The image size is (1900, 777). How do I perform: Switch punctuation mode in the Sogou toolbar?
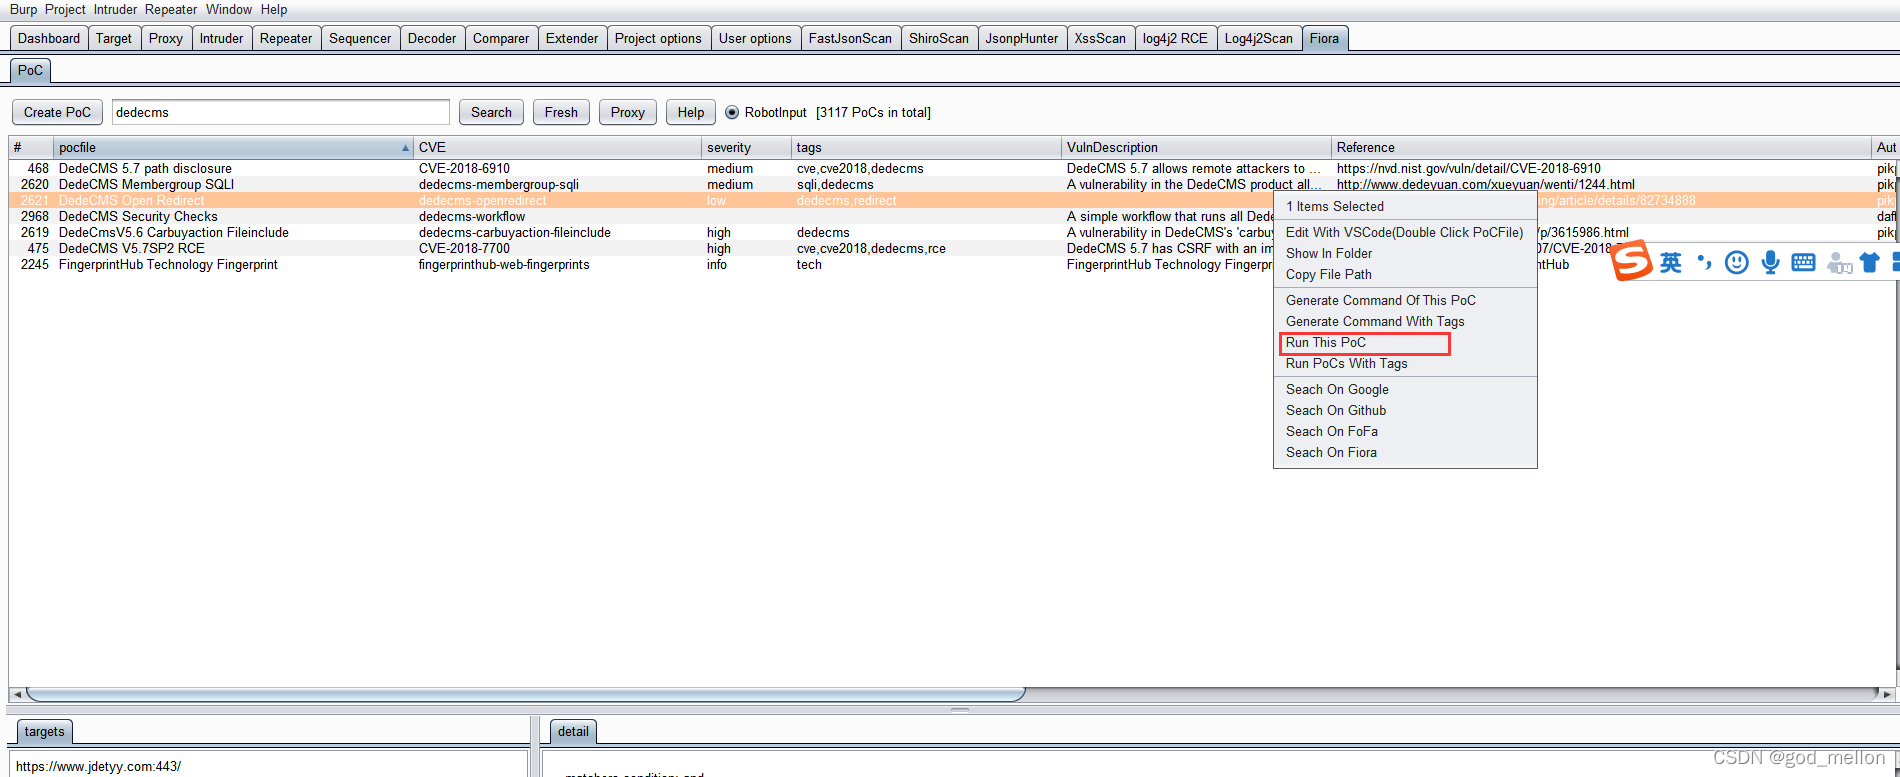point(1704,263)
